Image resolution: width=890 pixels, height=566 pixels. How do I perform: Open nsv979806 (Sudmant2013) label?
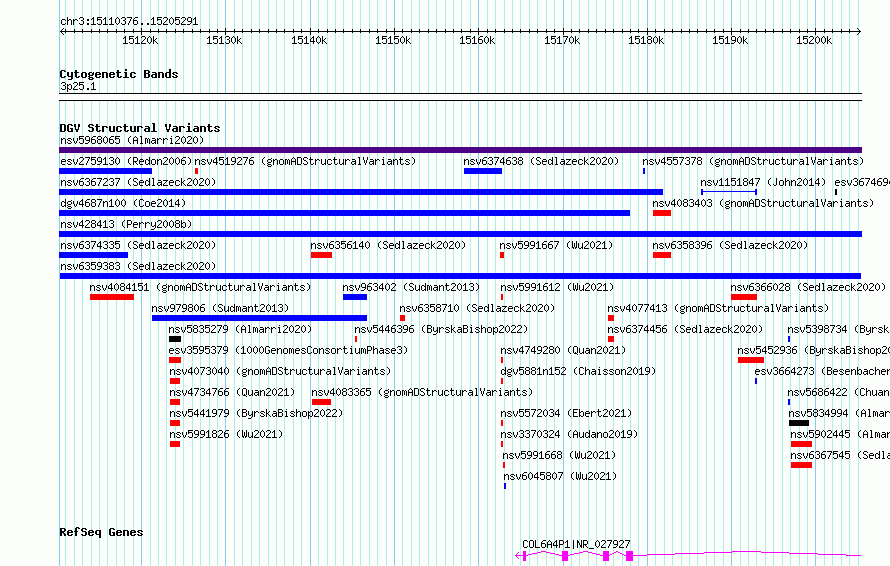click(220, 308)
